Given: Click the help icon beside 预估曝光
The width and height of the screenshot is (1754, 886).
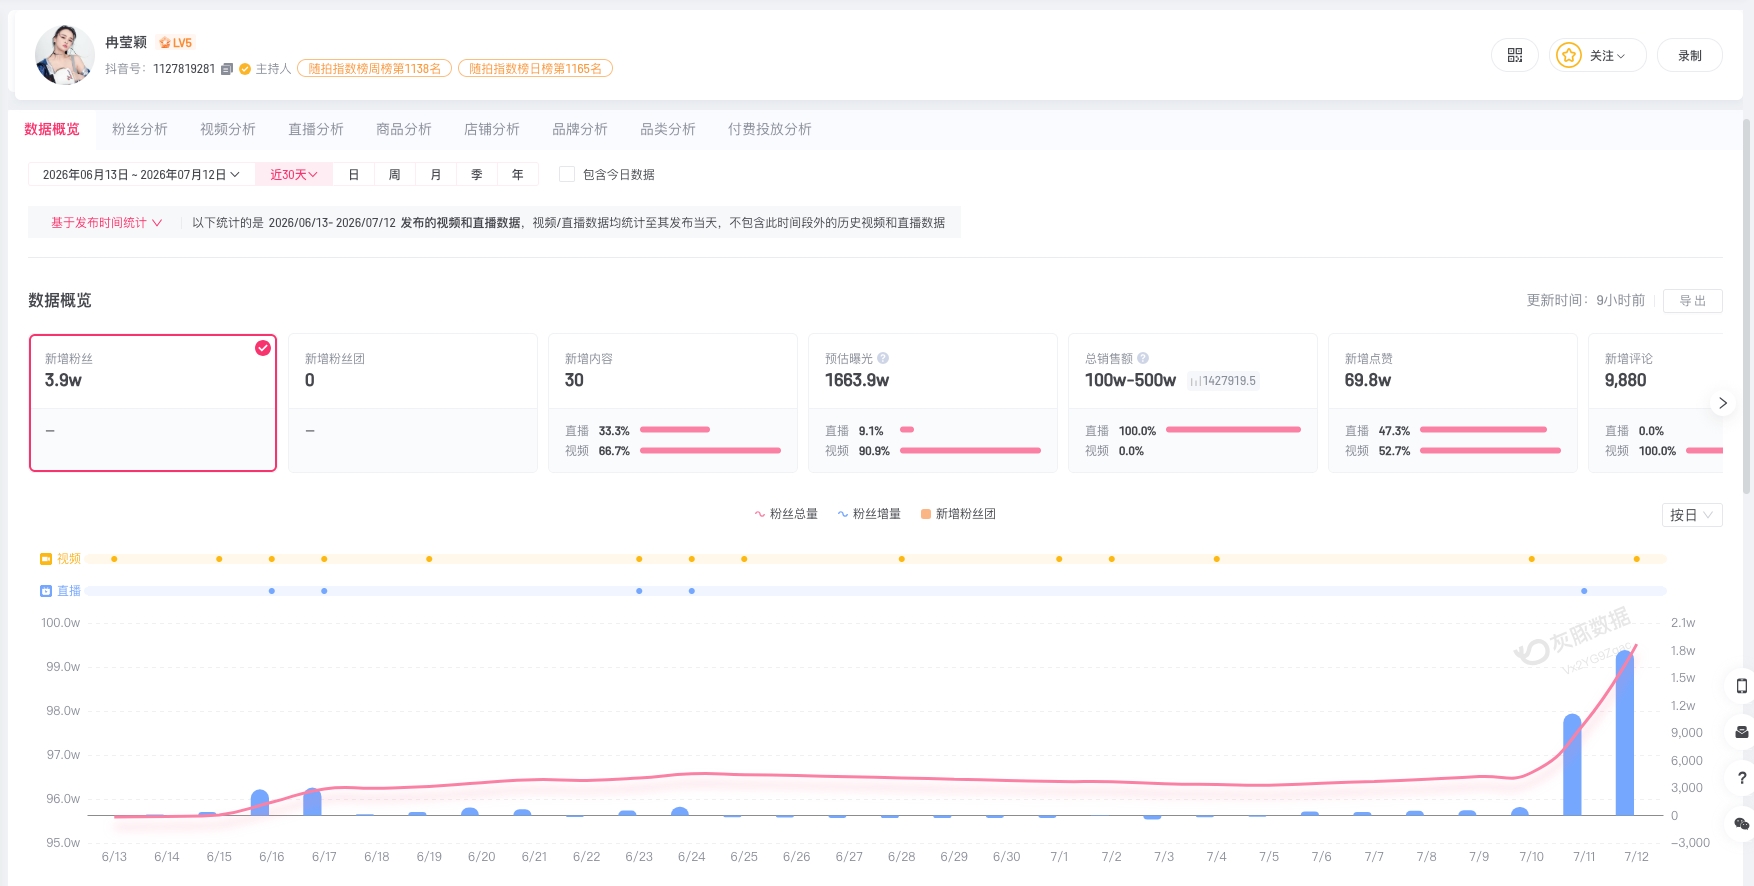Looking at the screenshot, I should (883, 358).
